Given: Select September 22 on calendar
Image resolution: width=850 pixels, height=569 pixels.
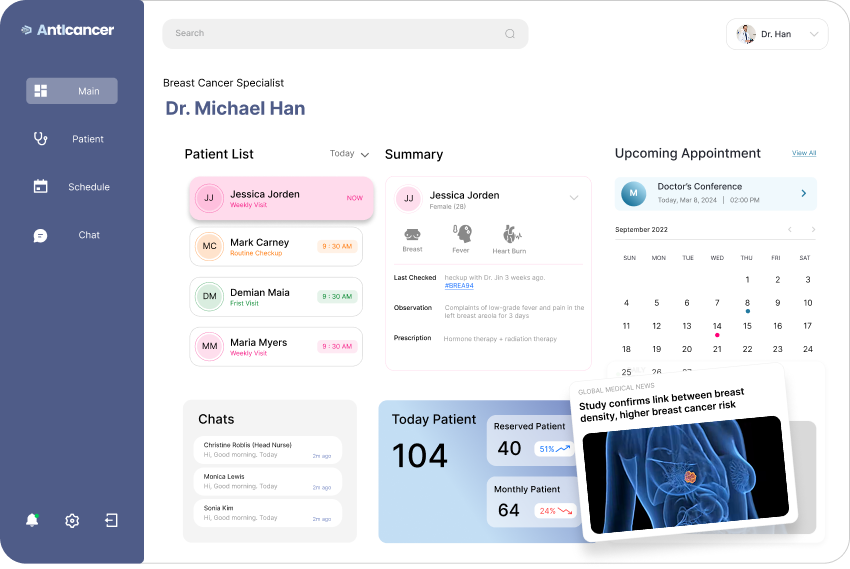Looking at the screenshot, I should (x=747, y=349).
